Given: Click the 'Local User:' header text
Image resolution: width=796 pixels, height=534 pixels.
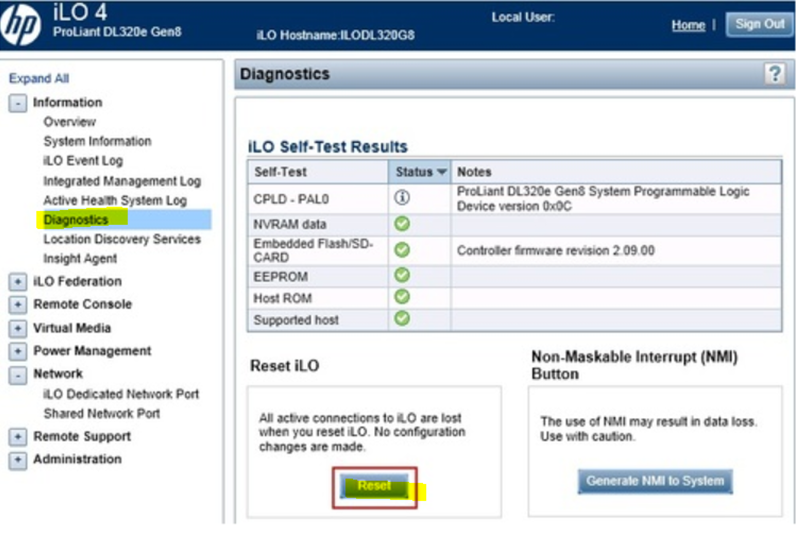Looking at the screenshot, I should click(x=523, y=17).
